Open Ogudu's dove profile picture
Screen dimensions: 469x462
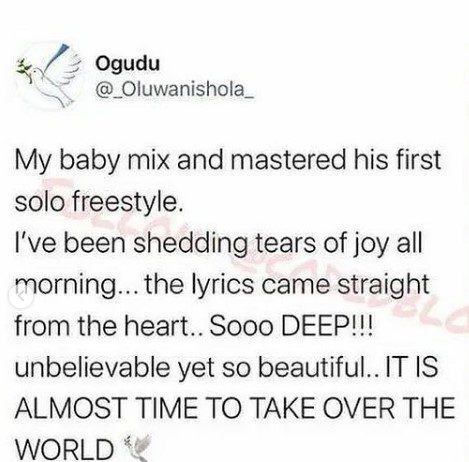click(49, 76)
